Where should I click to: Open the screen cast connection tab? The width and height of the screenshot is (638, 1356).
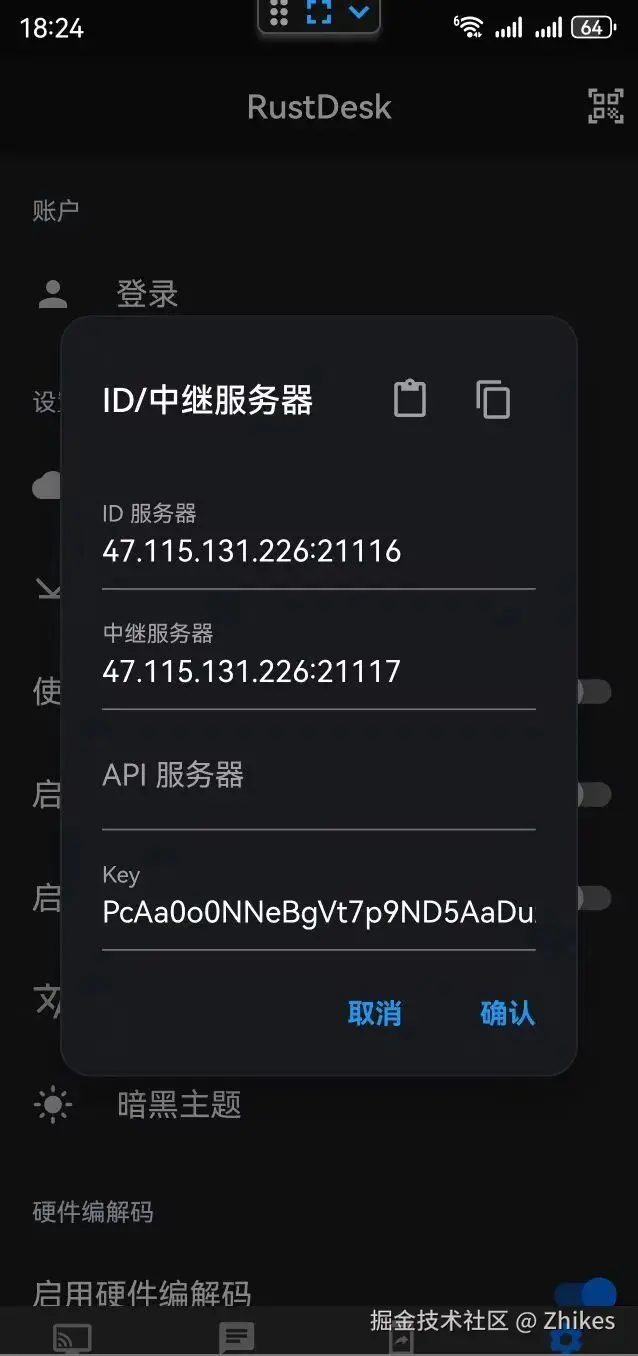point(72,1339)
